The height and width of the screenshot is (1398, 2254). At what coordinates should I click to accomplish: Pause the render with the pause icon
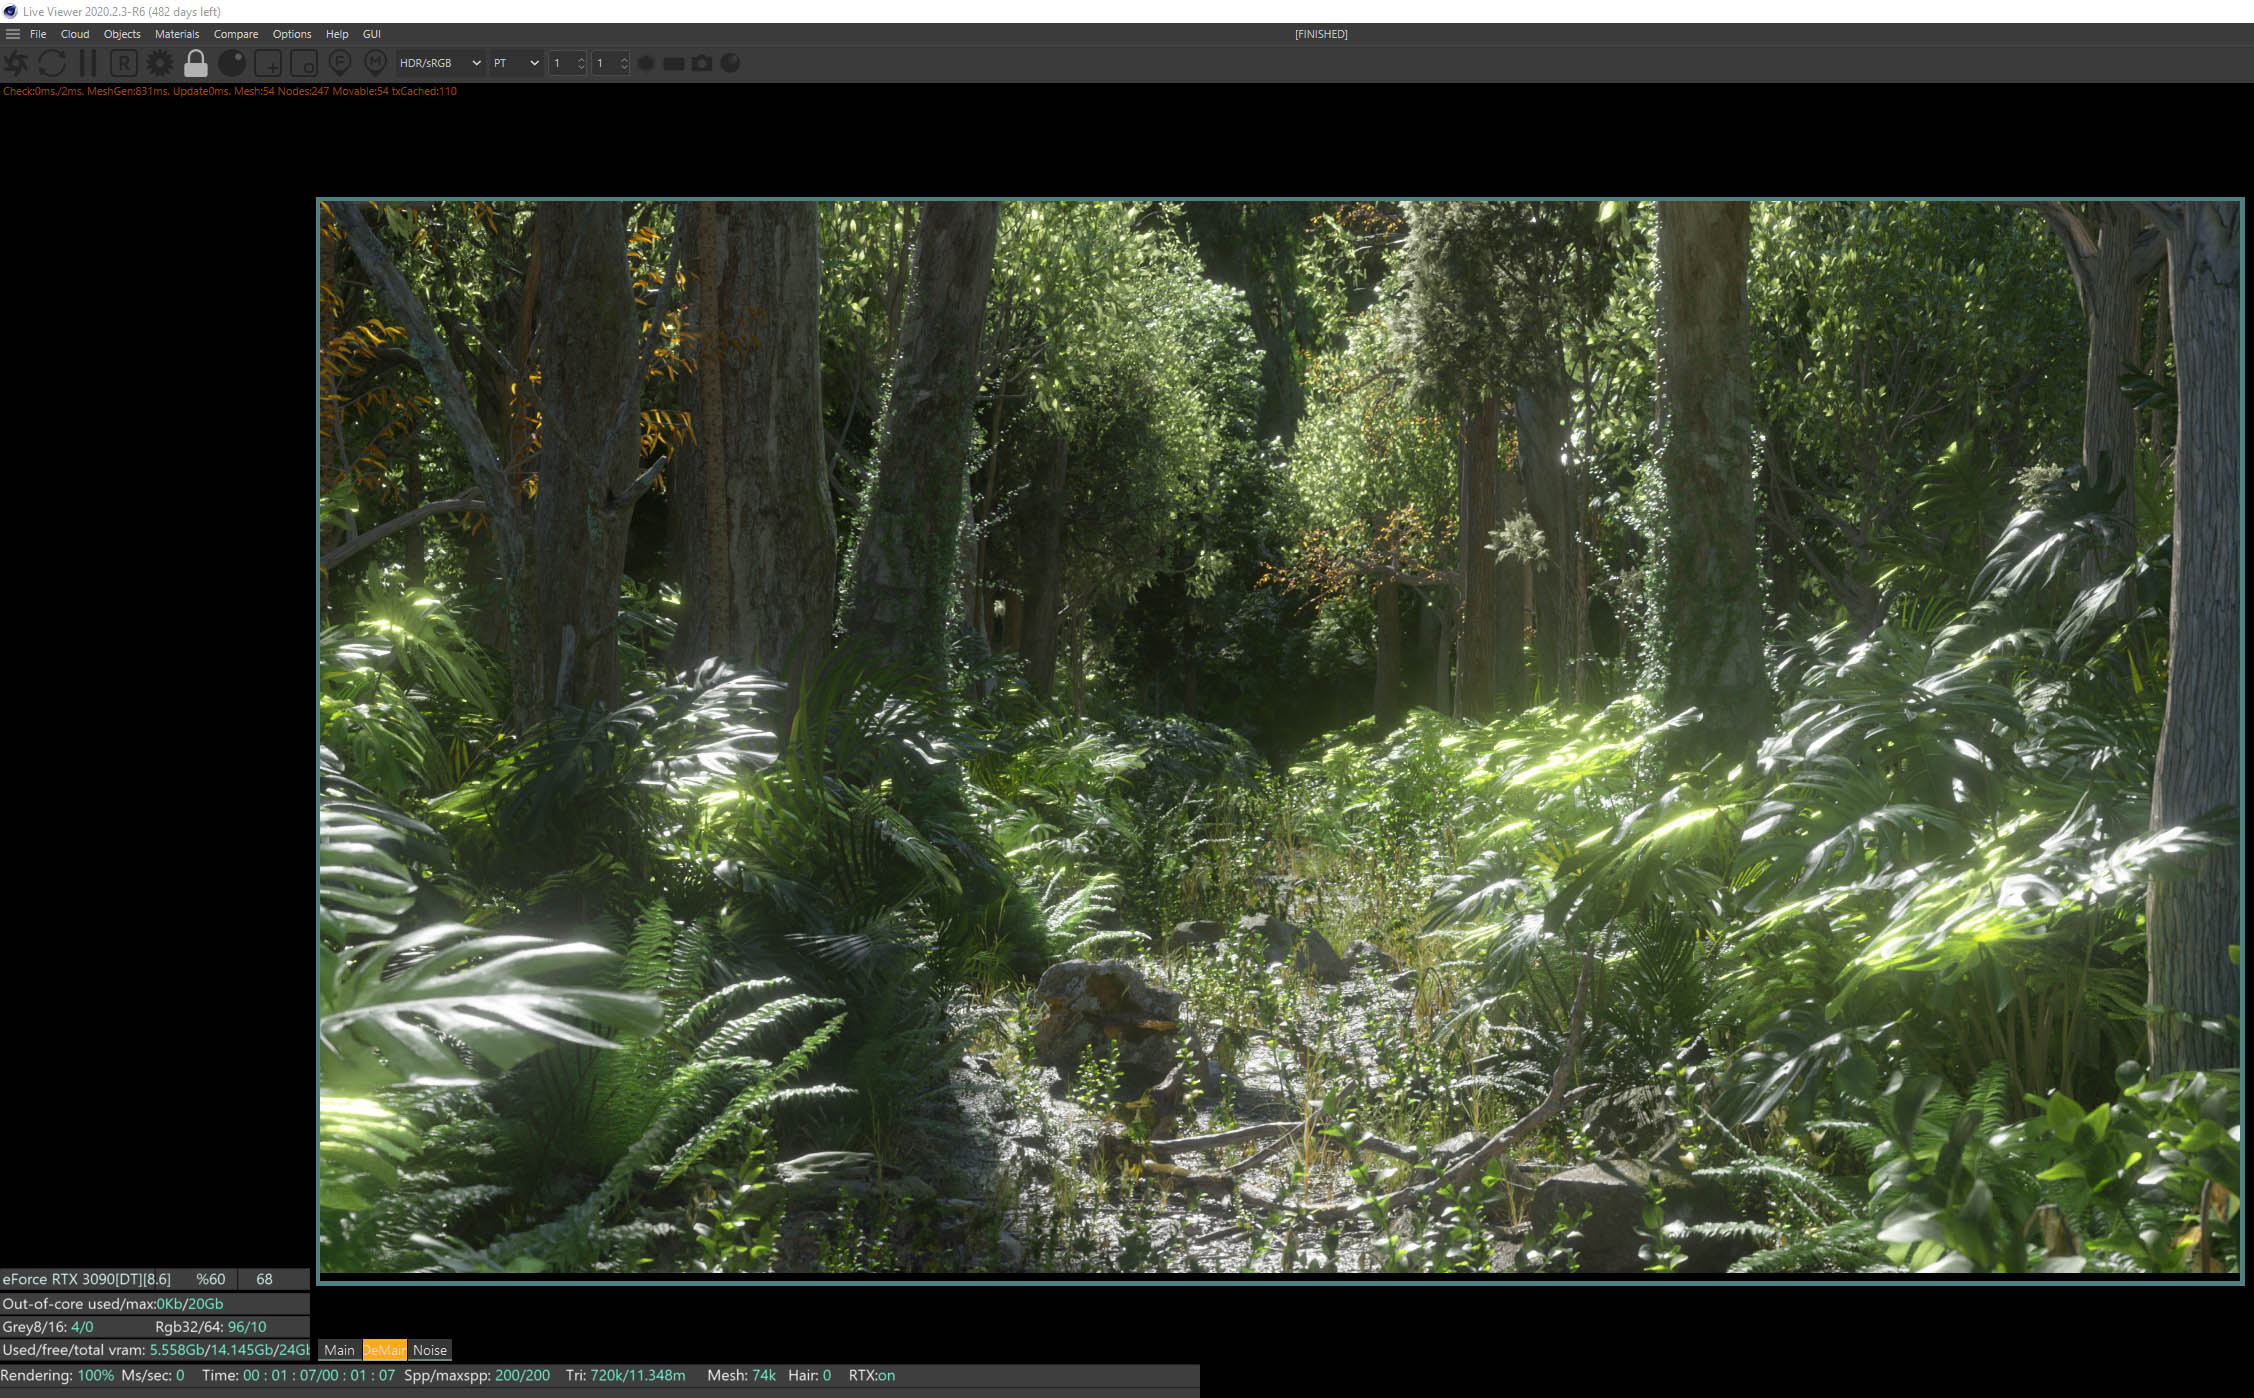tap(88, 63)
